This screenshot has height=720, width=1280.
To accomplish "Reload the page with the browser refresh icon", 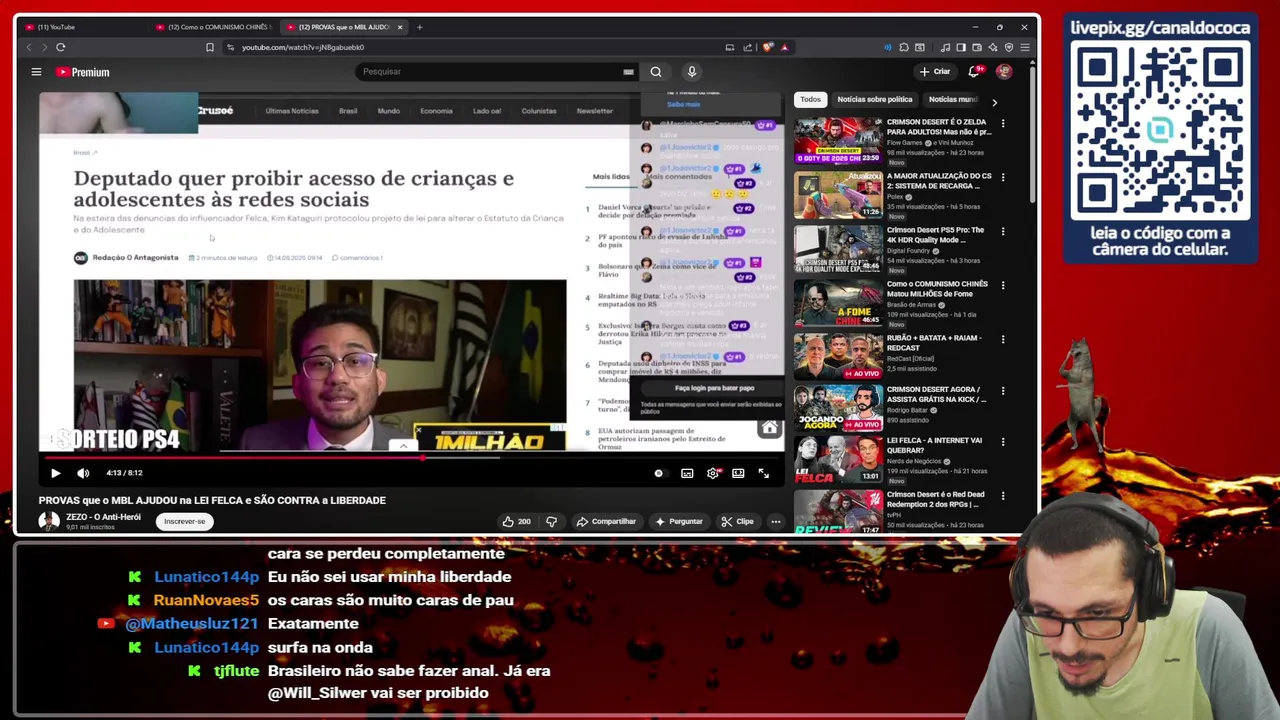I will pos(61,47).
